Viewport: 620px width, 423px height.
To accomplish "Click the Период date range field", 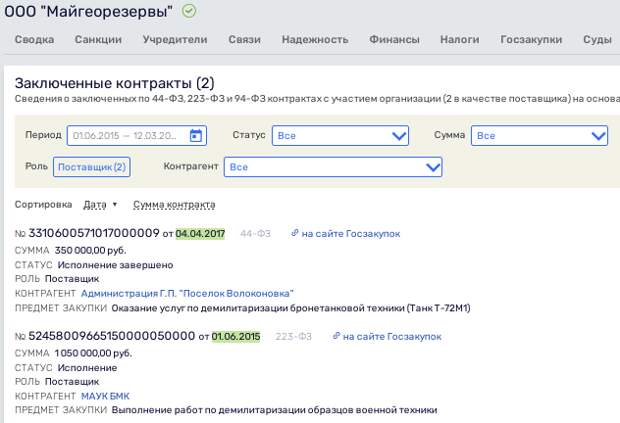I will coord(137,136).
